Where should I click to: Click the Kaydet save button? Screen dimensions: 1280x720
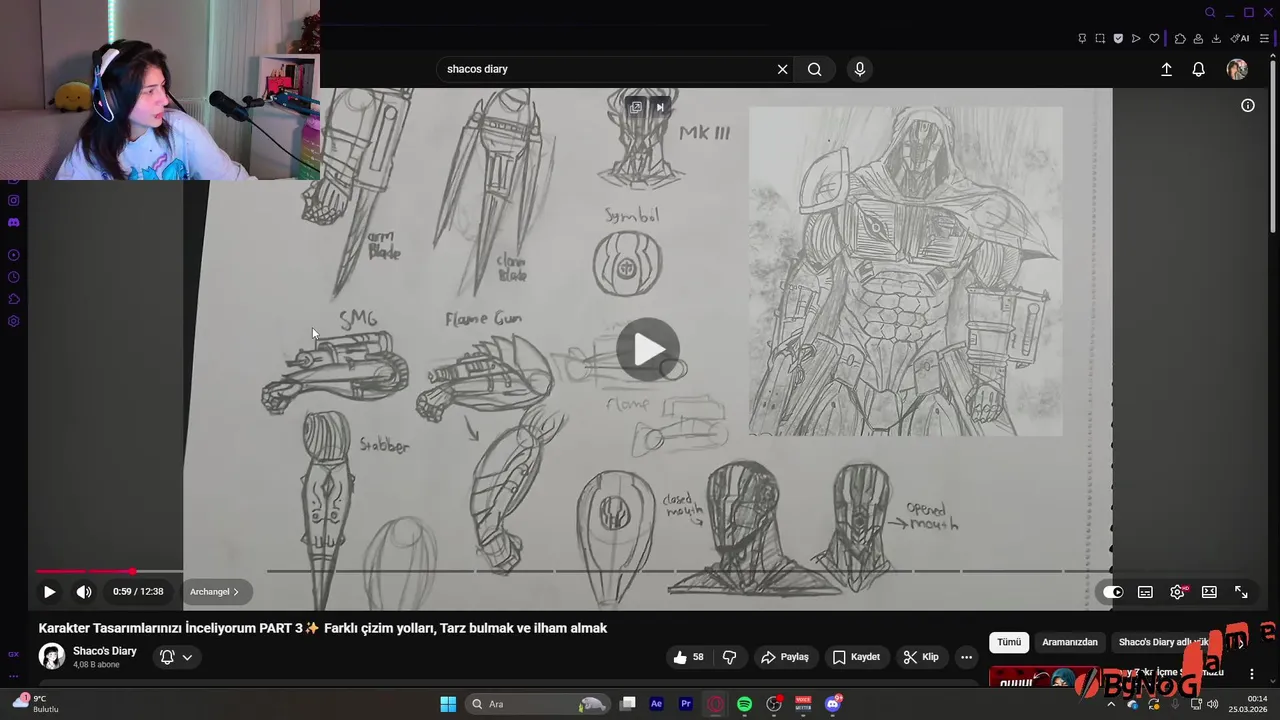point(856,657)
